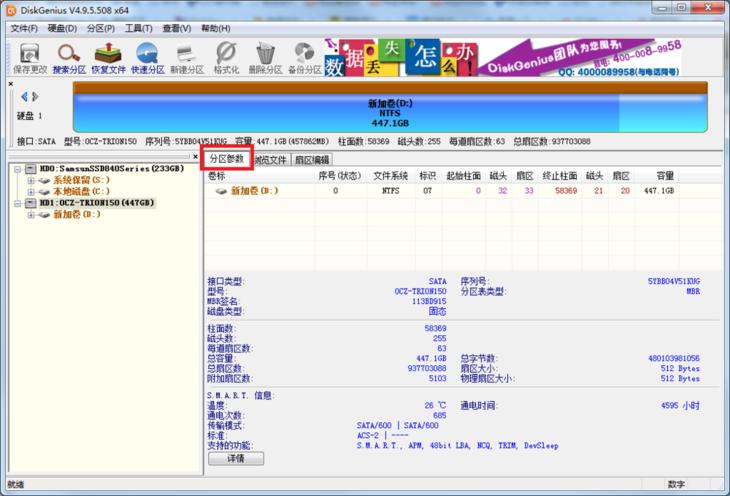The image size is (730, 496).
Task: Click the 就绪 status bar text
Action: [x=16, y=485]
